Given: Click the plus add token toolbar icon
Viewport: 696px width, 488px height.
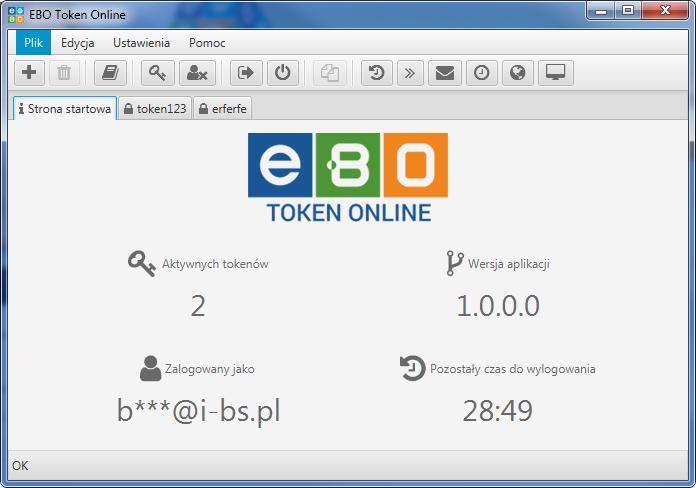Looking at the screenshot, I should click(29, 72).
